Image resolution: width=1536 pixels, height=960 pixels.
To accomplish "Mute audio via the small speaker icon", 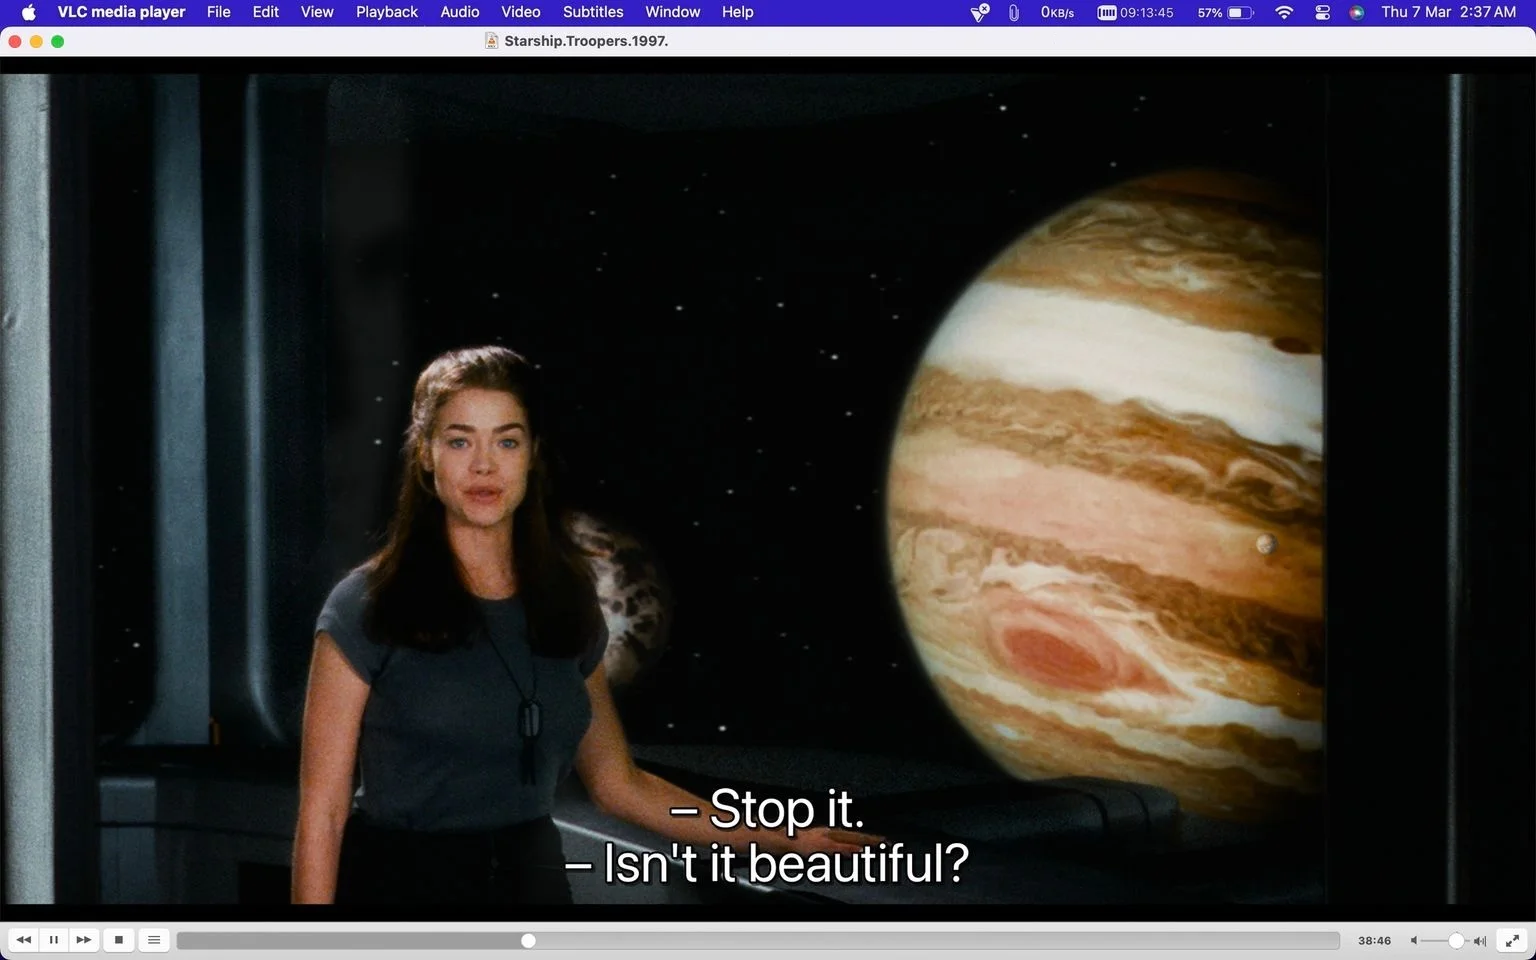I will pyautogui.click(x=1414, y=941).
